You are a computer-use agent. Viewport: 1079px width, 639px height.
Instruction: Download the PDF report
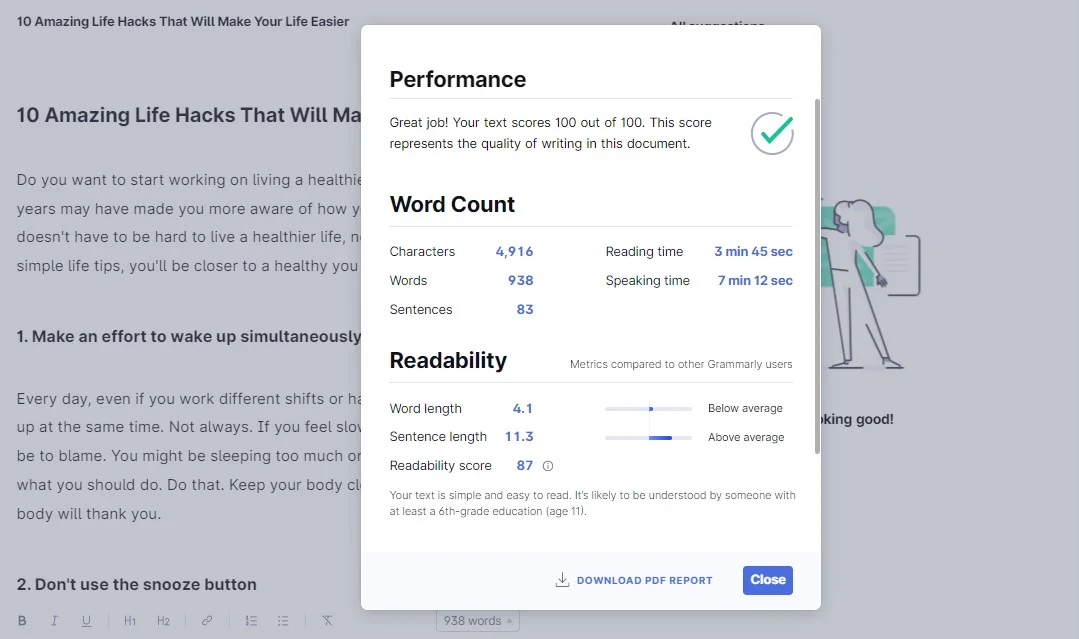644,580
